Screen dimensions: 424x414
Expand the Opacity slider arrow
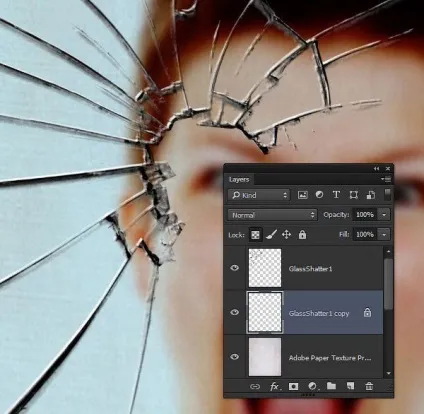(384, 215)
